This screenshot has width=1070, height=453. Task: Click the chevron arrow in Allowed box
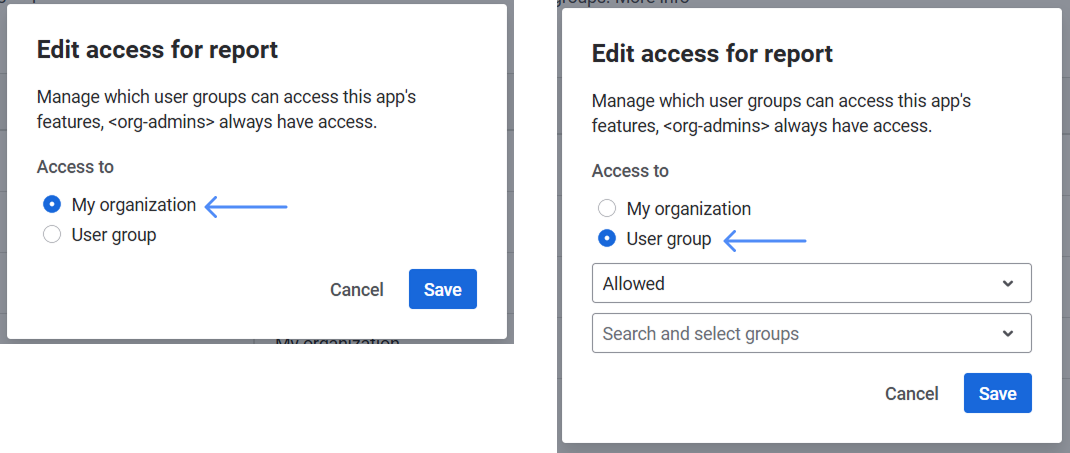[x=1008, y=284]
